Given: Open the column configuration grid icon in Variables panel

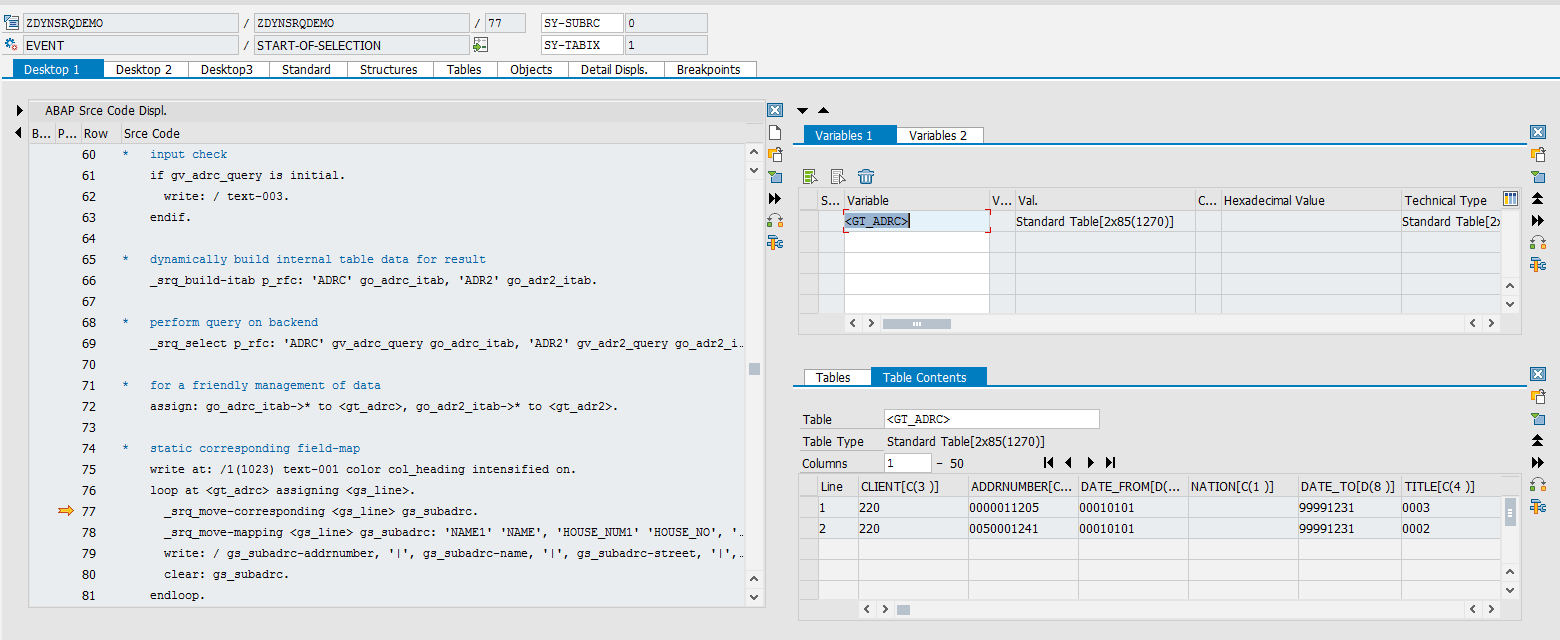Looking at the screenshot, I should pos(1510,199).
